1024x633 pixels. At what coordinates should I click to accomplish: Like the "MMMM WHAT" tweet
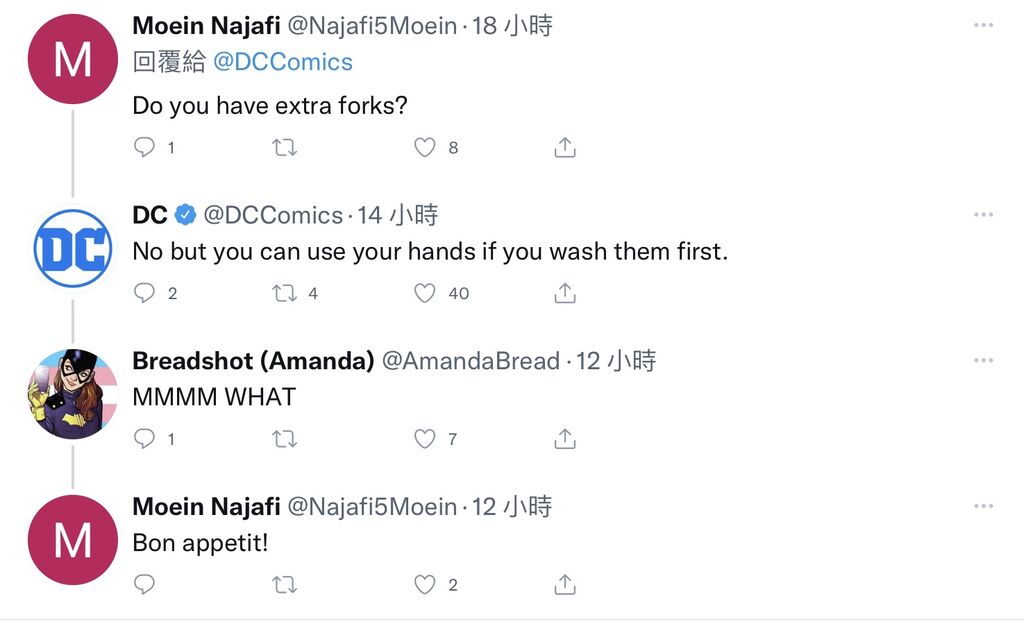point(425,439)
